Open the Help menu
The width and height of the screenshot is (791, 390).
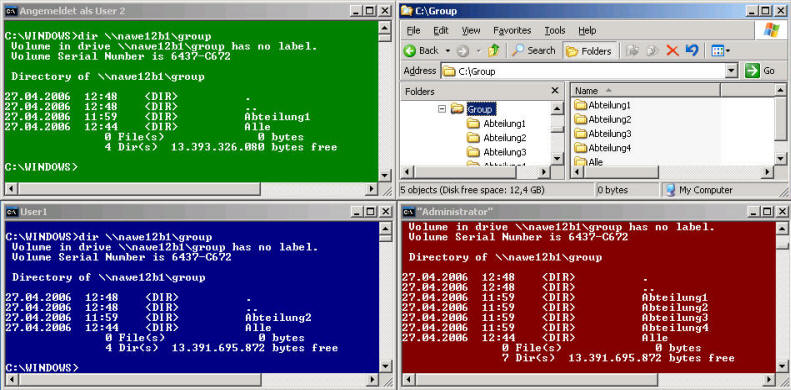click(x=587, y=31)
